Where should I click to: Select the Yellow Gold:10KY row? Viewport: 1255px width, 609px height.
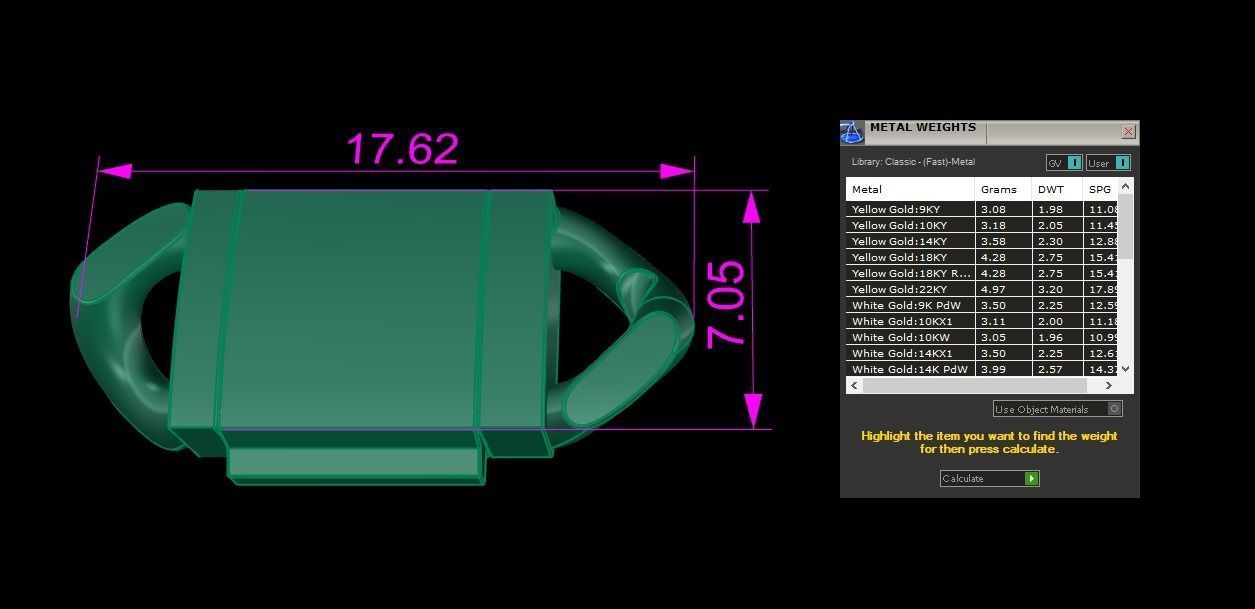(982, 225)
